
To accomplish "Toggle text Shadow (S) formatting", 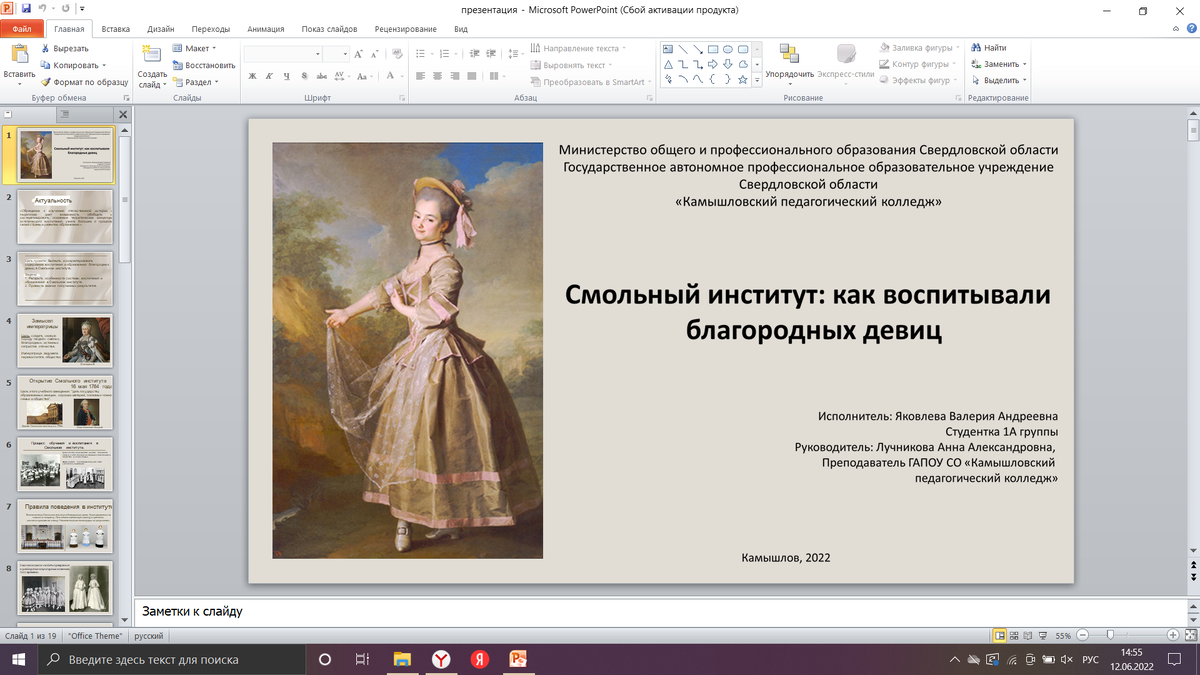I will (x=304, y=77).
